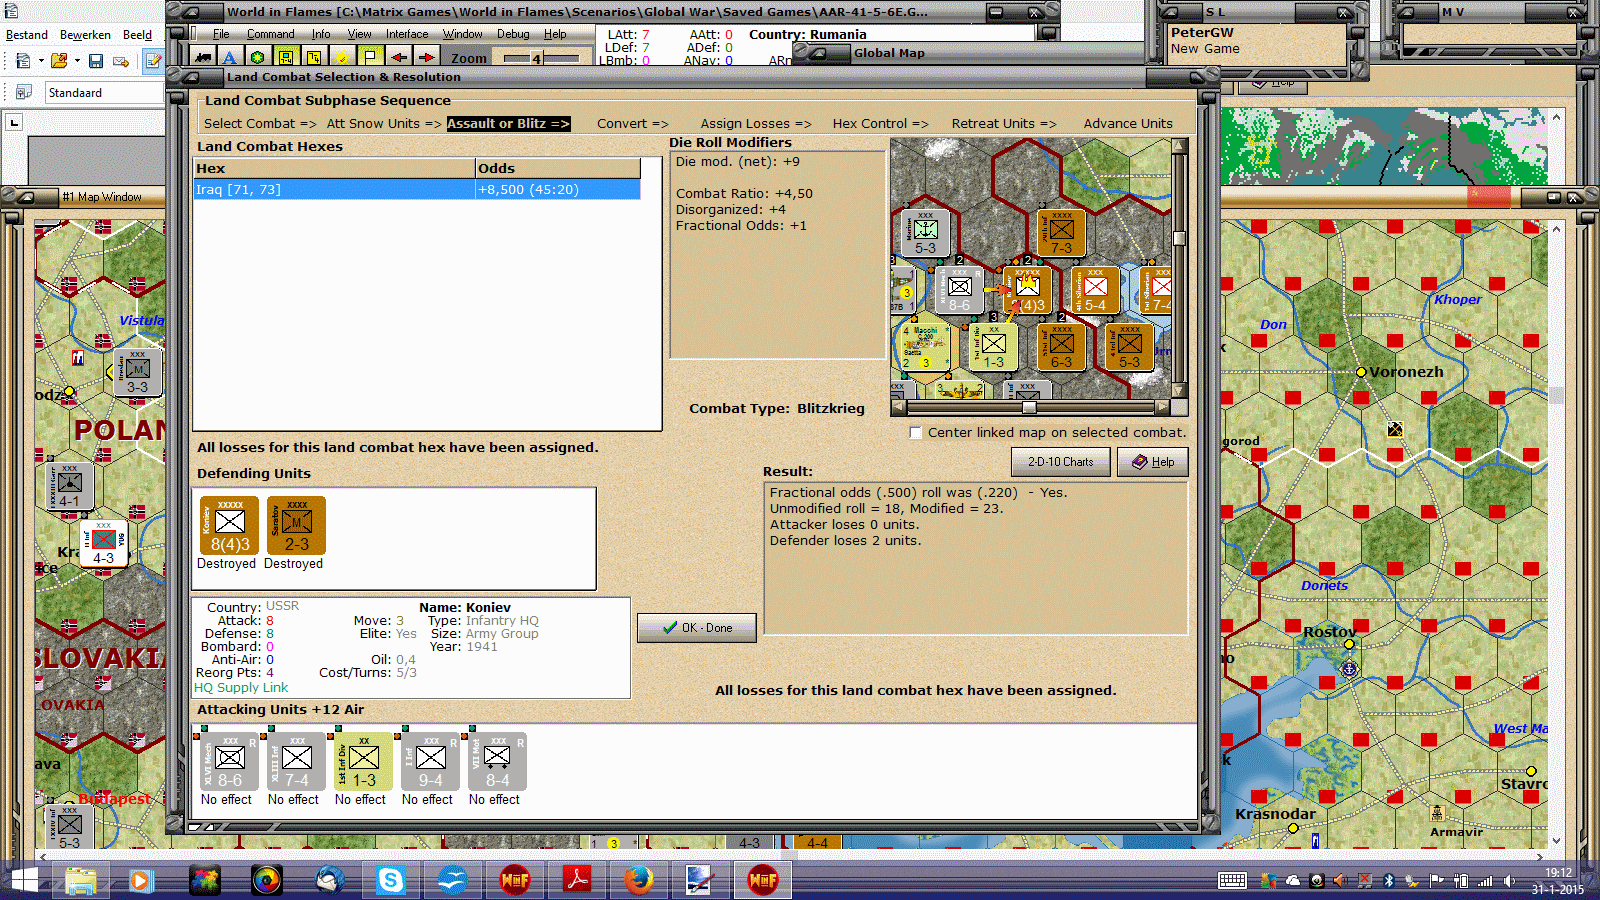Screen dimensions: 1600x900
Task: Open File Explorer from the taskbar
Action: click(80, 880)
